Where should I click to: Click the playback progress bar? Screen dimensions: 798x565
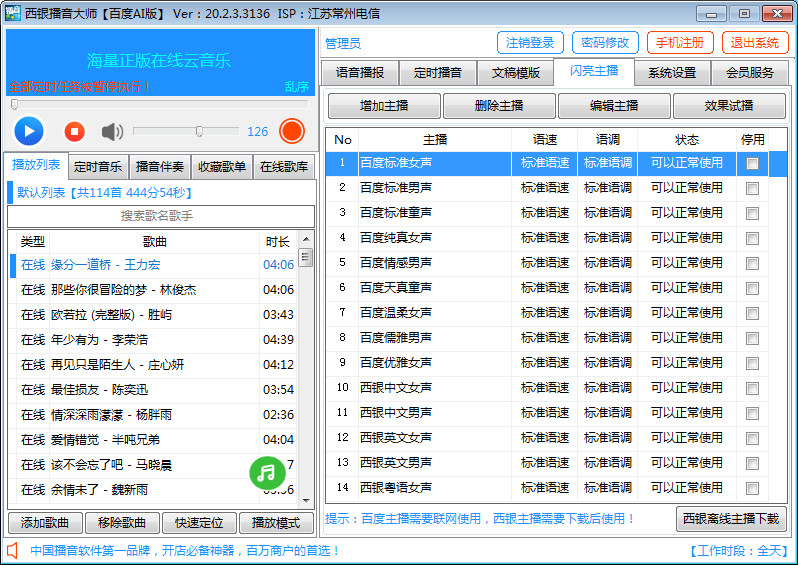[160, 104]
